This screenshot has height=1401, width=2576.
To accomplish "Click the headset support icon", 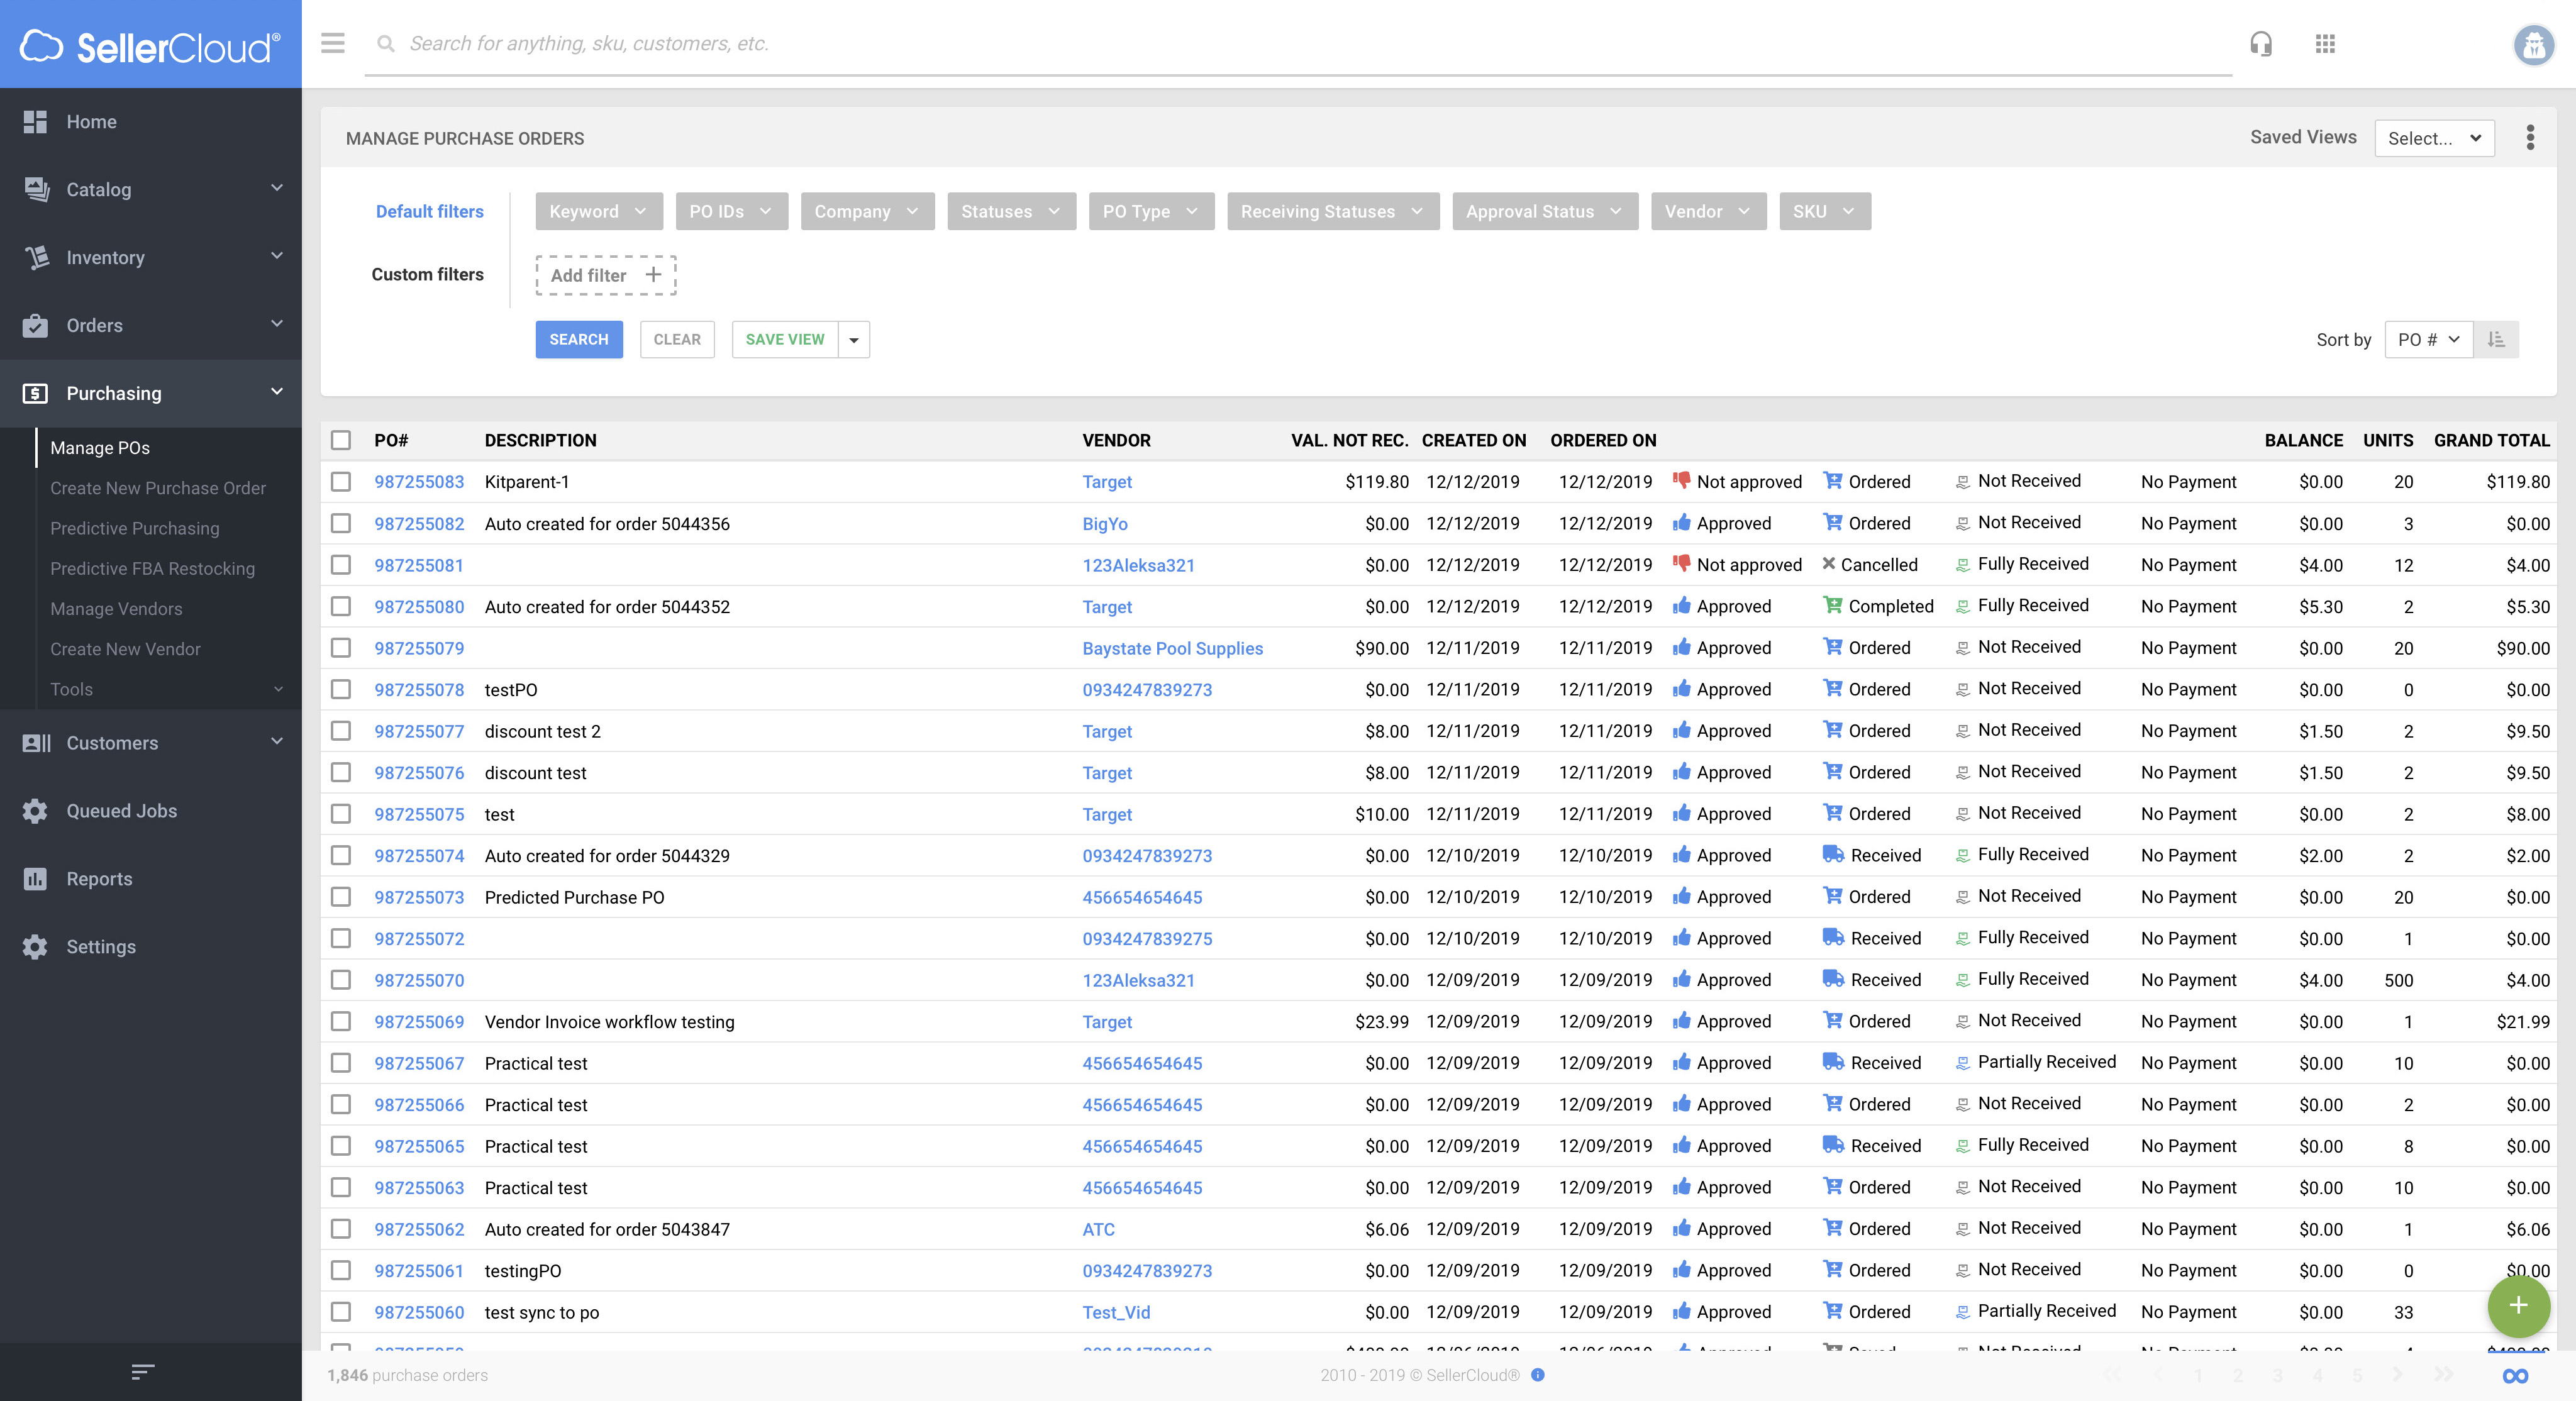I will tap(2260, 44).
